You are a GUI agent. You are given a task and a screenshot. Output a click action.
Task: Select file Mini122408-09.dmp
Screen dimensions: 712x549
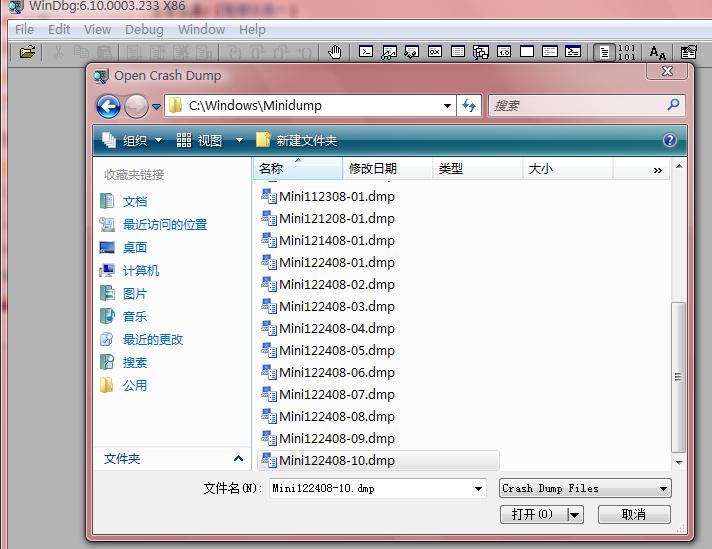point(328,439)
